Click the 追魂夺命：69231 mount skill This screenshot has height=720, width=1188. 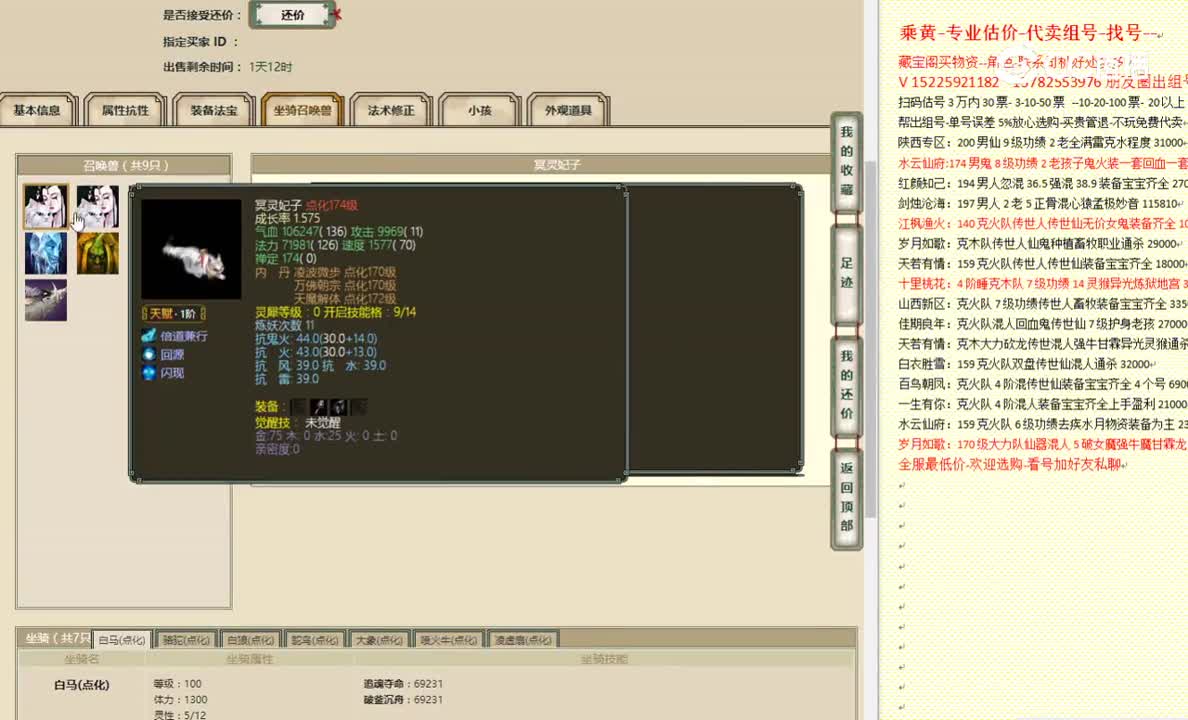coord(403,684)
